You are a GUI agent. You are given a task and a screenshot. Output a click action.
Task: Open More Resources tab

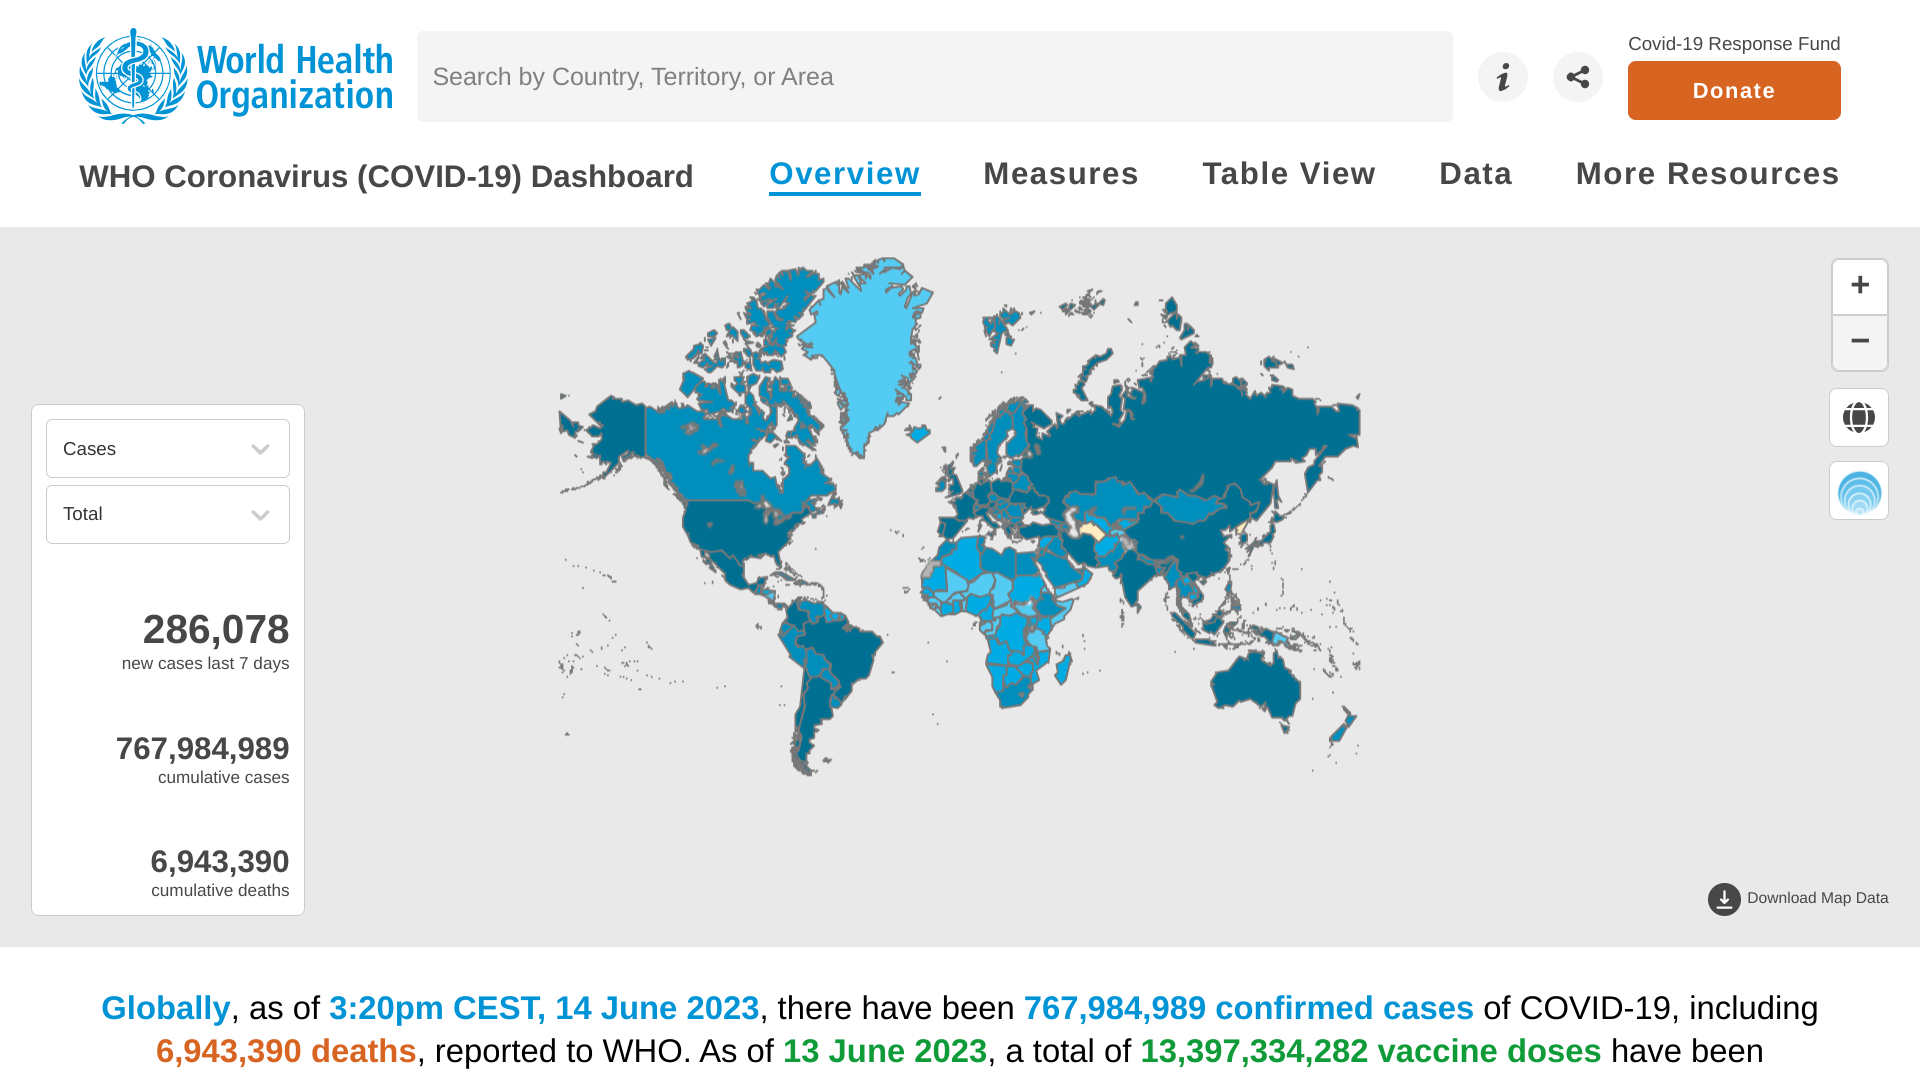pyautogui.click(x=1707, y=174)
